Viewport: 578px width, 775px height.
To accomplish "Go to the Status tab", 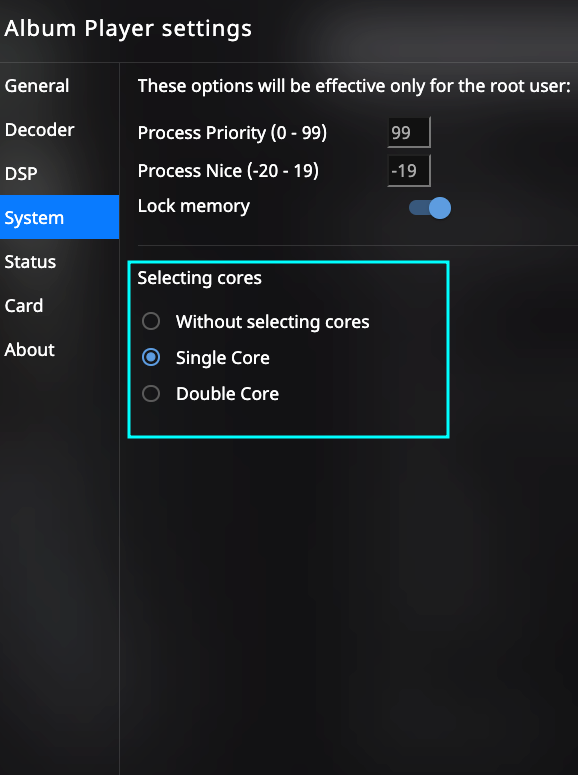I will pyautogui.click(x=59, y=261).
